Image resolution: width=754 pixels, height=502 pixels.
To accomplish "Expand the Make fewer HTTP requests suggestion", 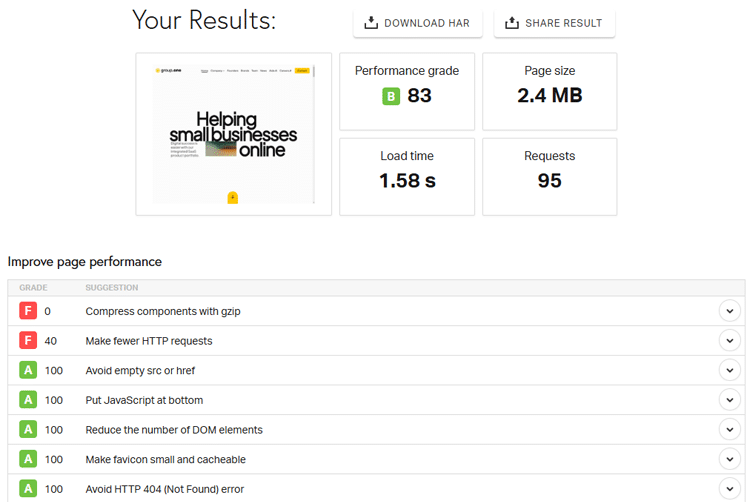I will coord(730,341).
